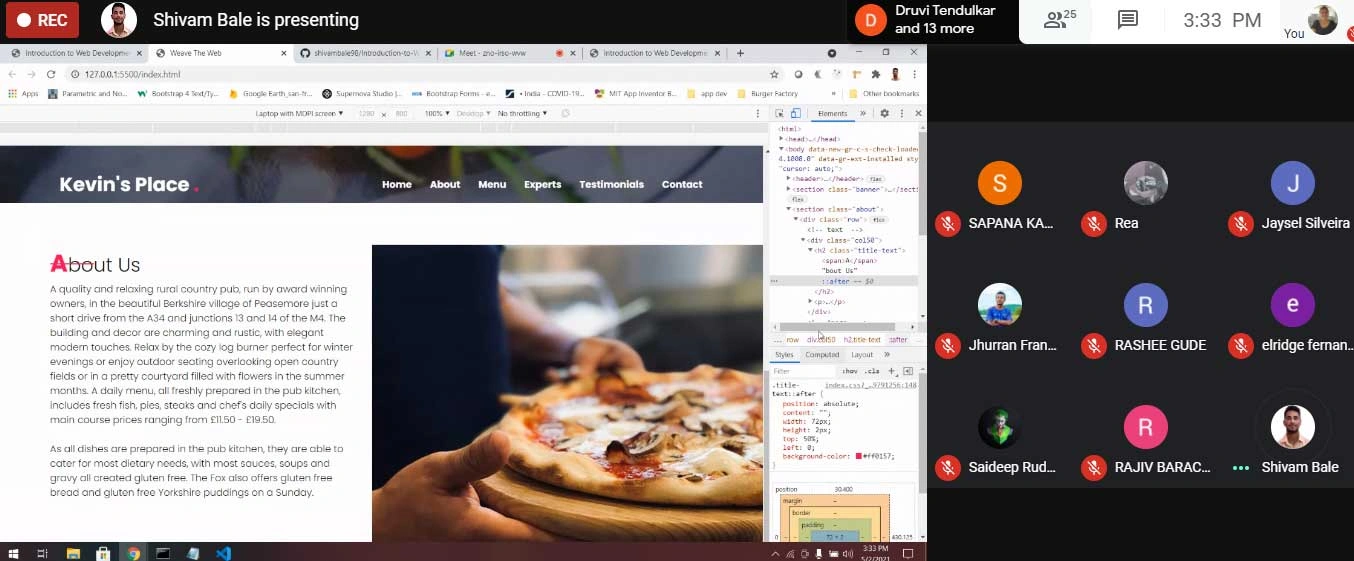Click the Windows Start button
The image size is (1354, 561).
(14, 553)
